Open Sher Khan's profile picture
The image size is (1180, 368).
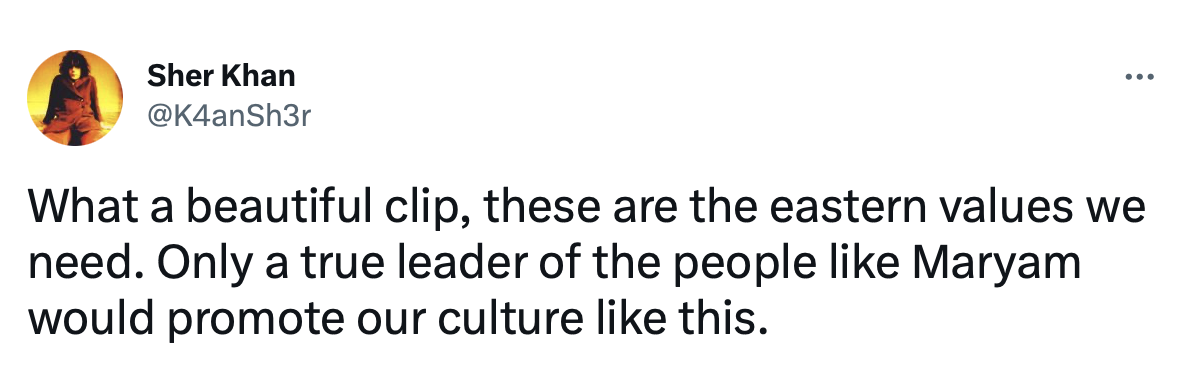pyautogui.click(x=75, y=98)
